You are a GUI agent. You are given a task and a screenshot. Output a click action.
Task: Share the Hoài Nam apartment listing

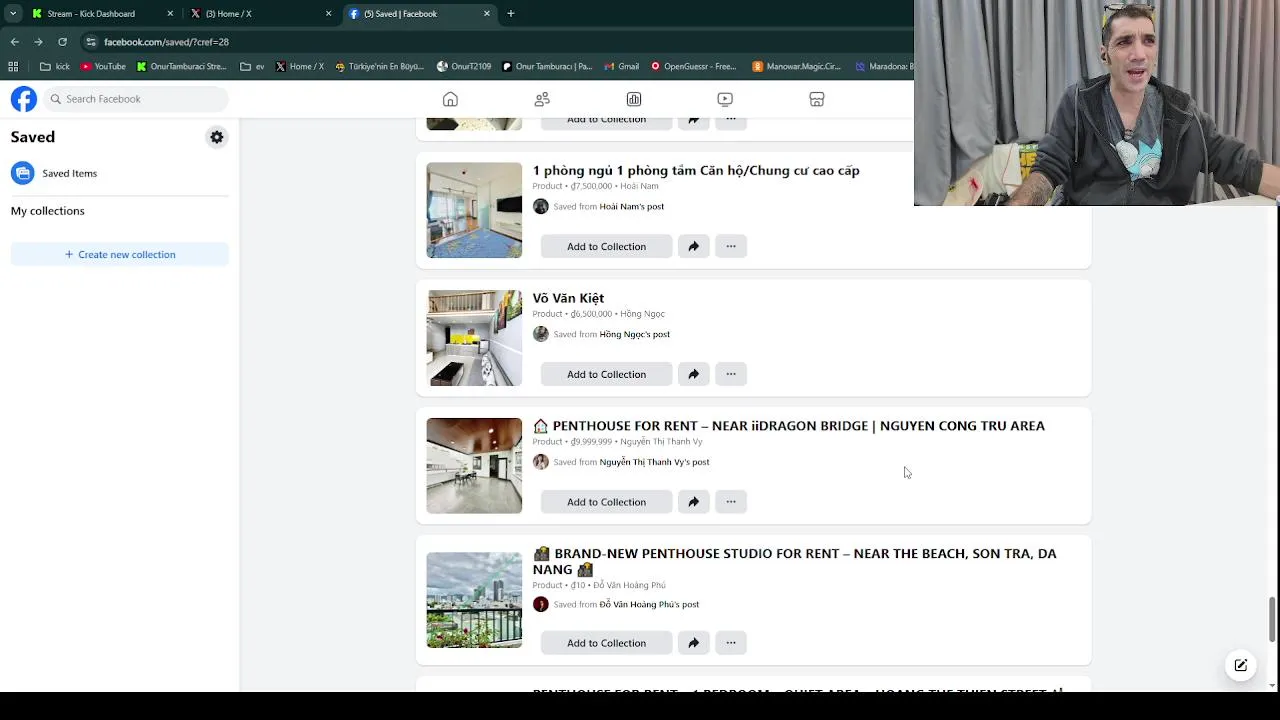(693, 246)
